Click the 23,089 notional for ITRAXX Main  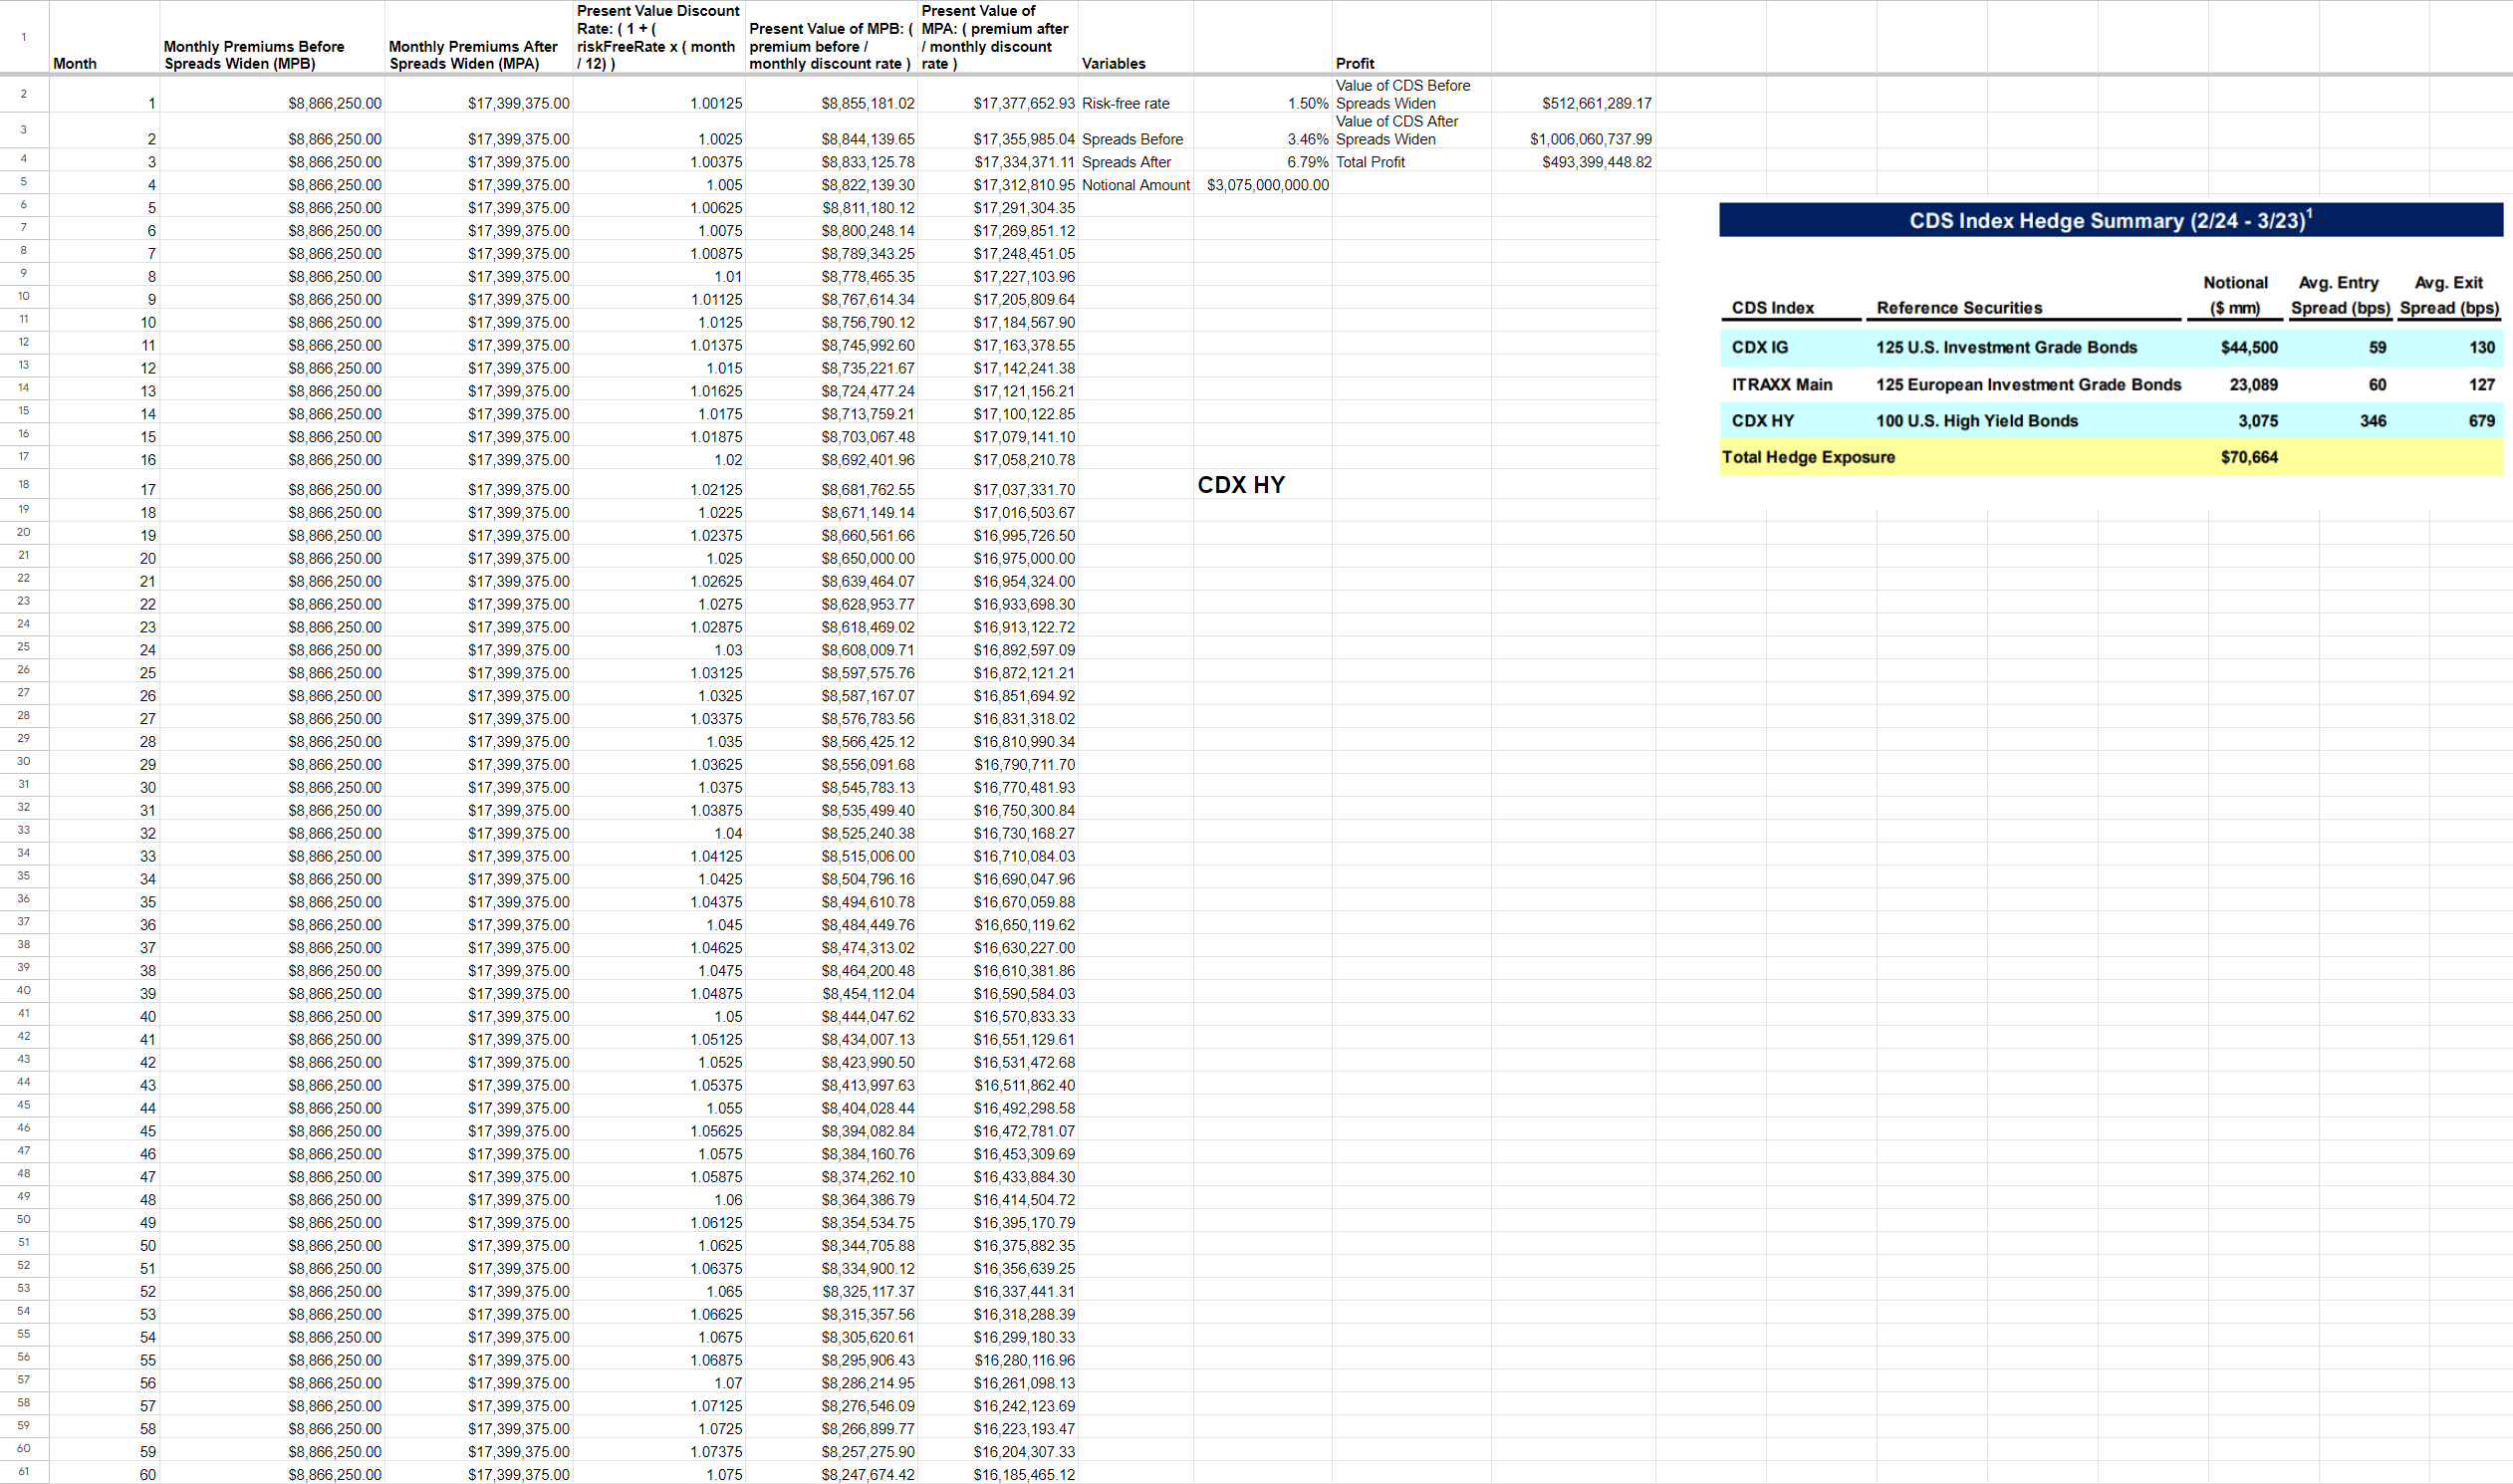[2253, 384]
